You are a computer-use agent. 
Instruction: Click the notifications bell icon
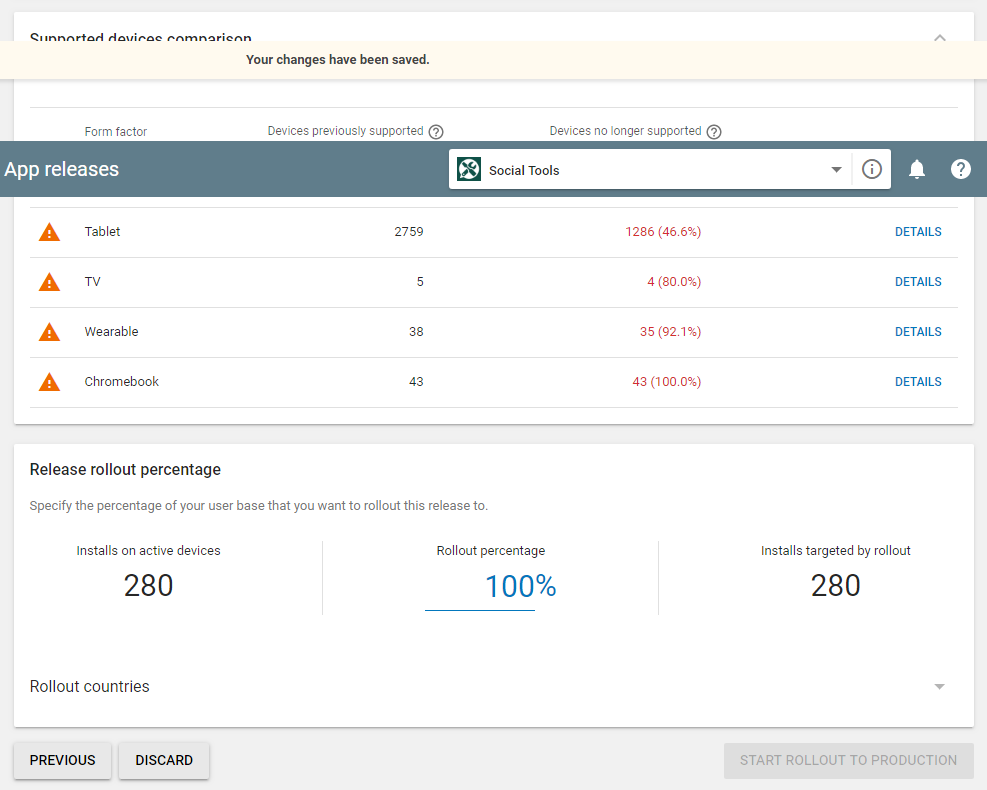916,170
